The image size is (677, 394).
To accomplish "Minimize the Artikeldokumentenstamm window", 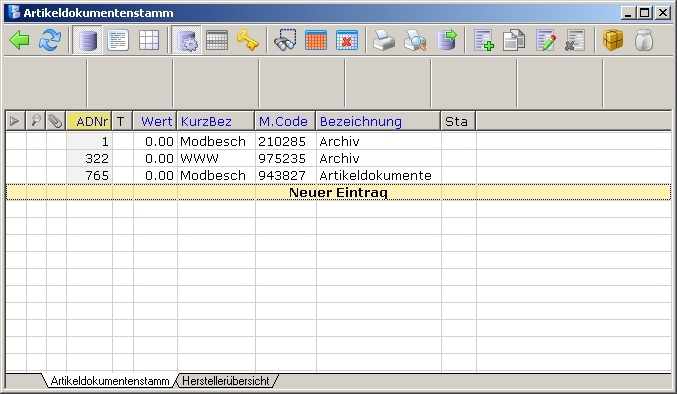I will (628, 13).
